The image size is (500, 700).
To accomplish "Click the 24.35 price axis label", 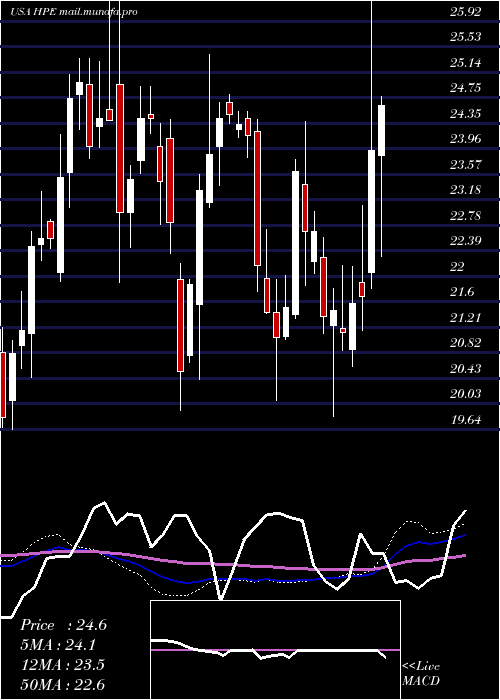I will coord(466,114).
